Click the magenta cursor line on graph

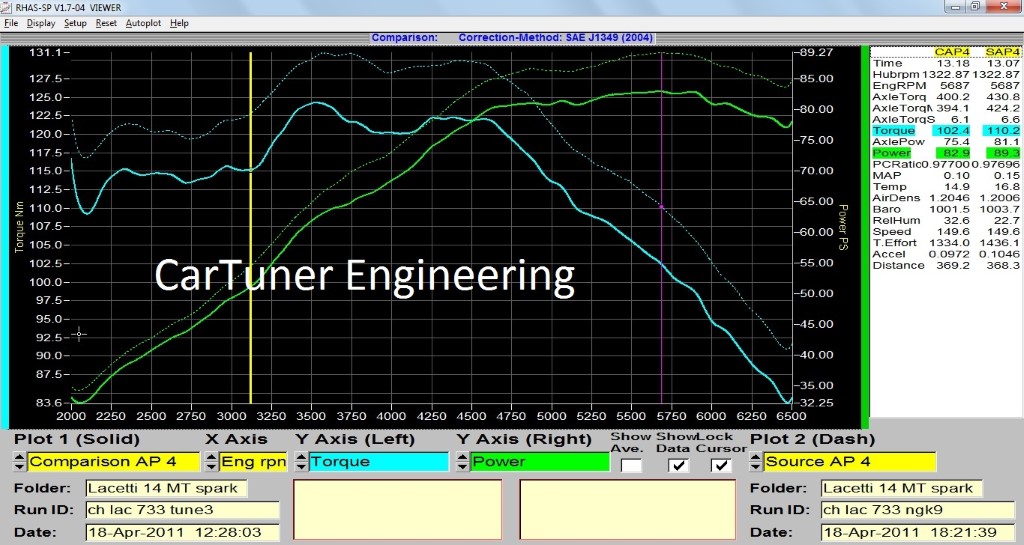(662, 228)
